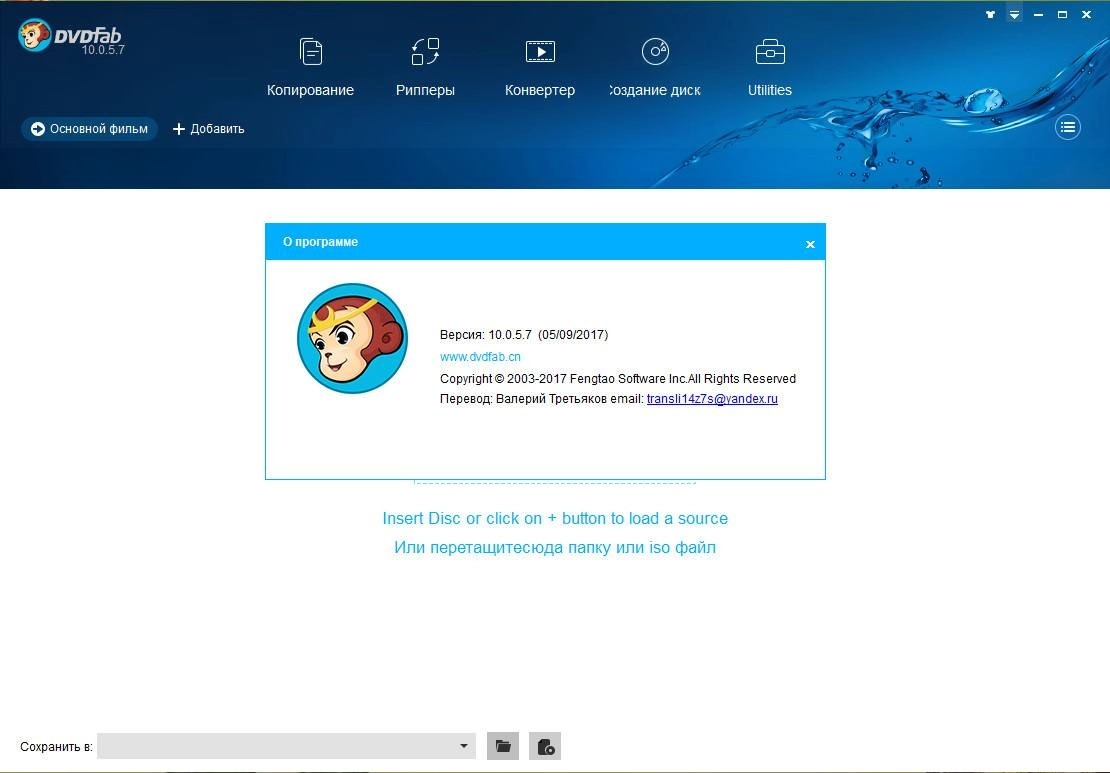
Task: Open the Копирование module icon
Action: [311, 52]
